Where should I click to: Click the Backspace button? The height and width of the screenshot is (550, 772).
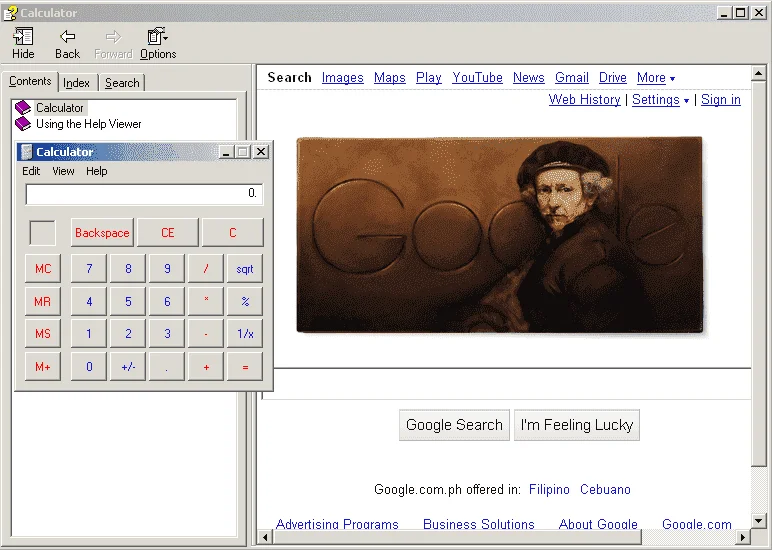point(102,232)
